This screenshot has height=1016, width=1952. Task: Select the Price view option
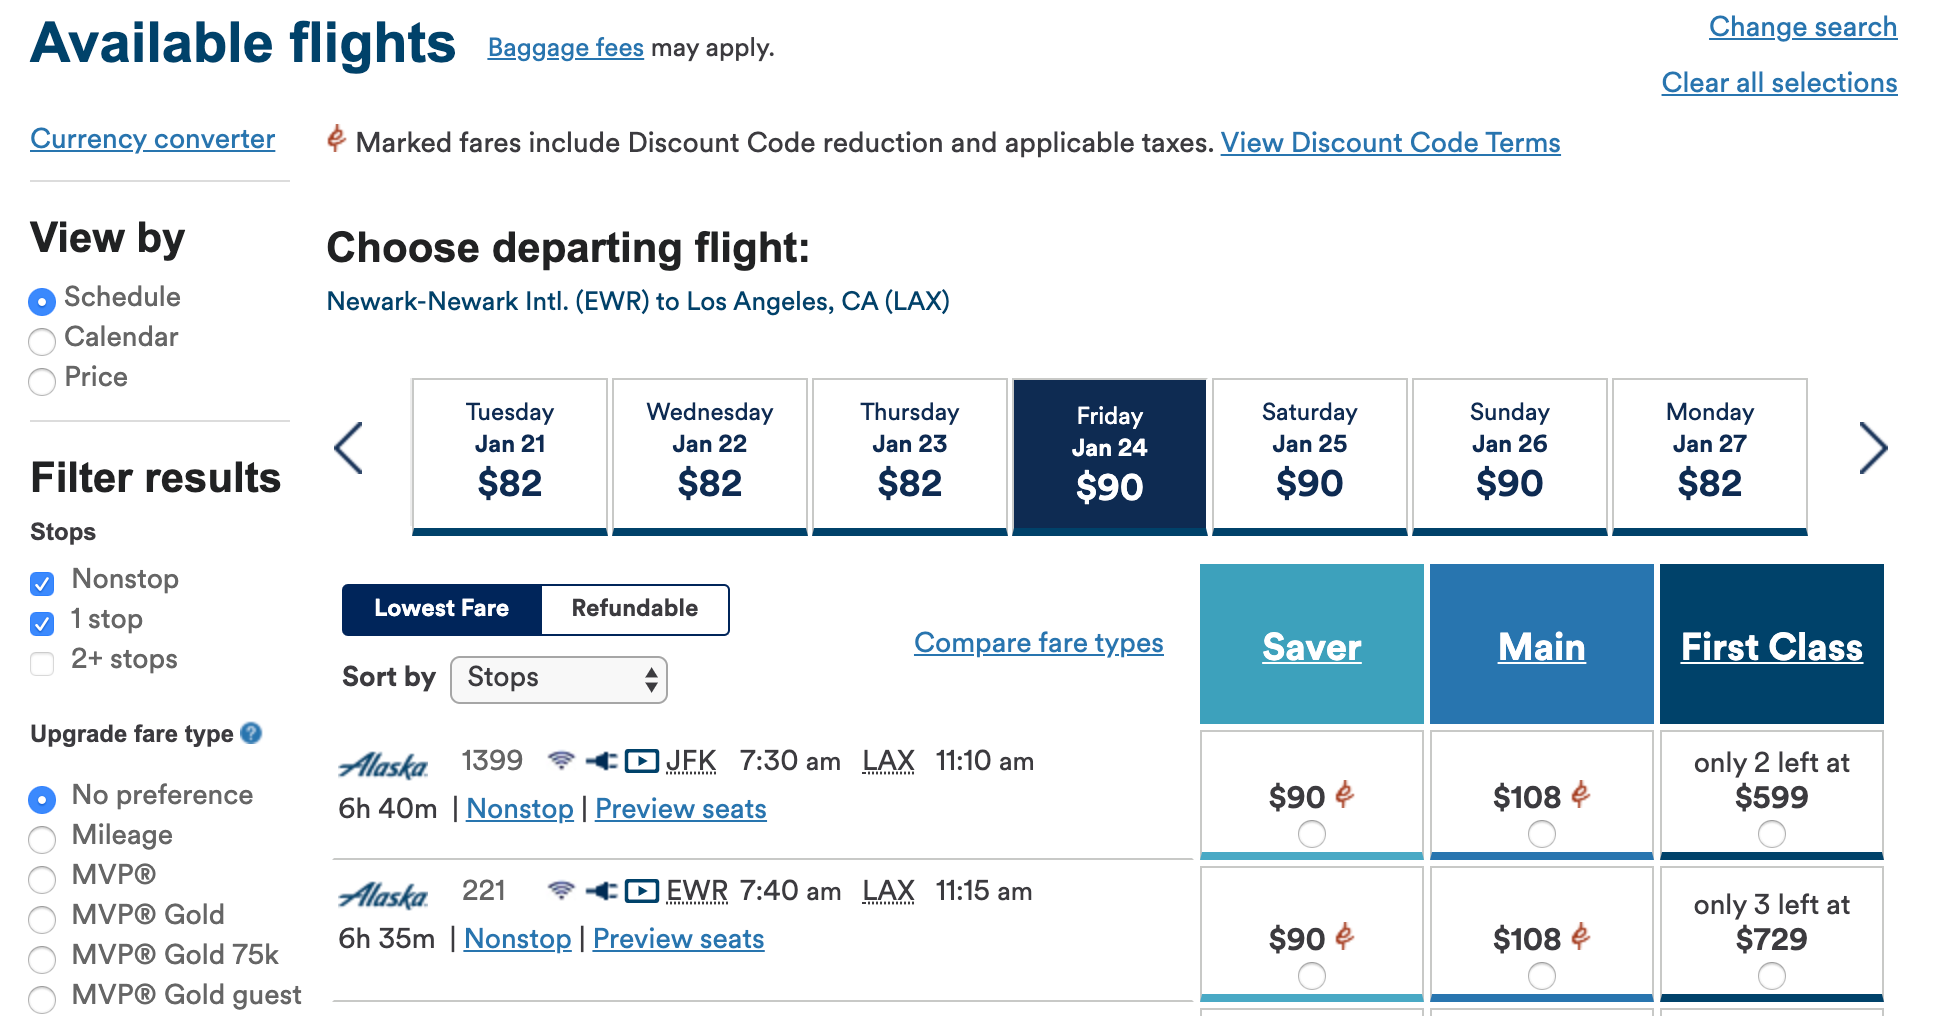42,381
